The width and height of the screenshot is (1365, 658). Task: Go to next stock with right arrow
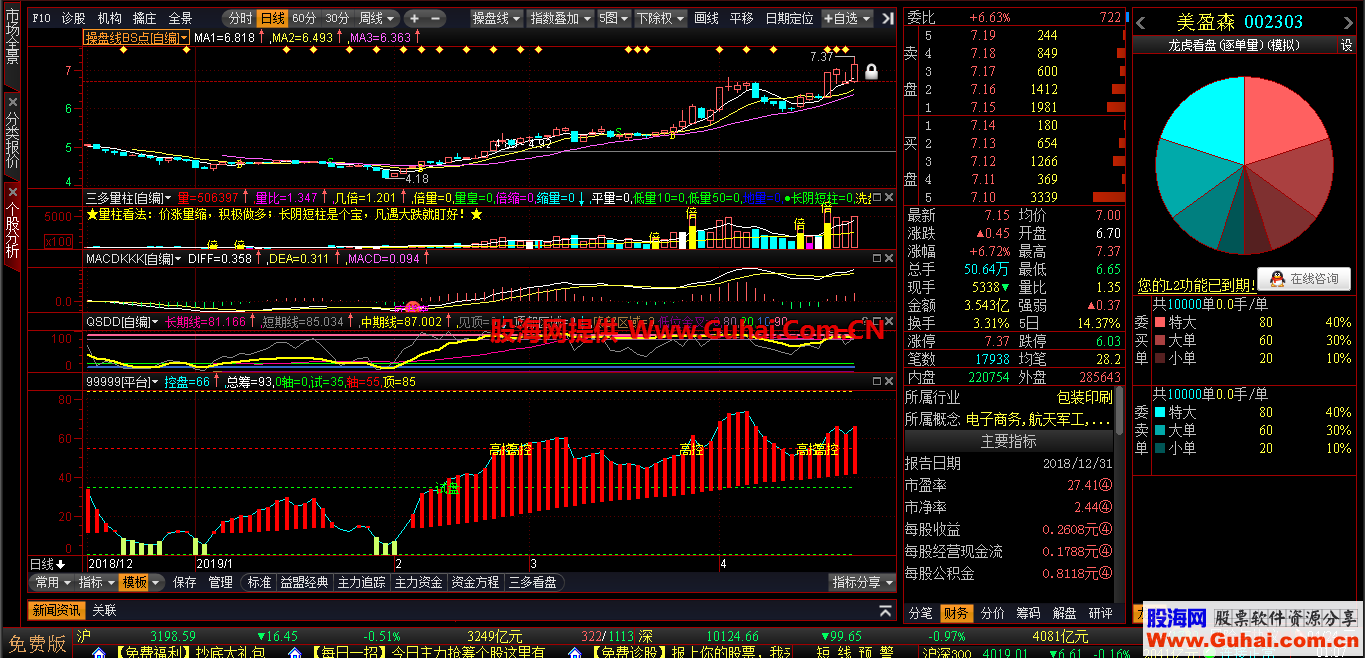1349,22
